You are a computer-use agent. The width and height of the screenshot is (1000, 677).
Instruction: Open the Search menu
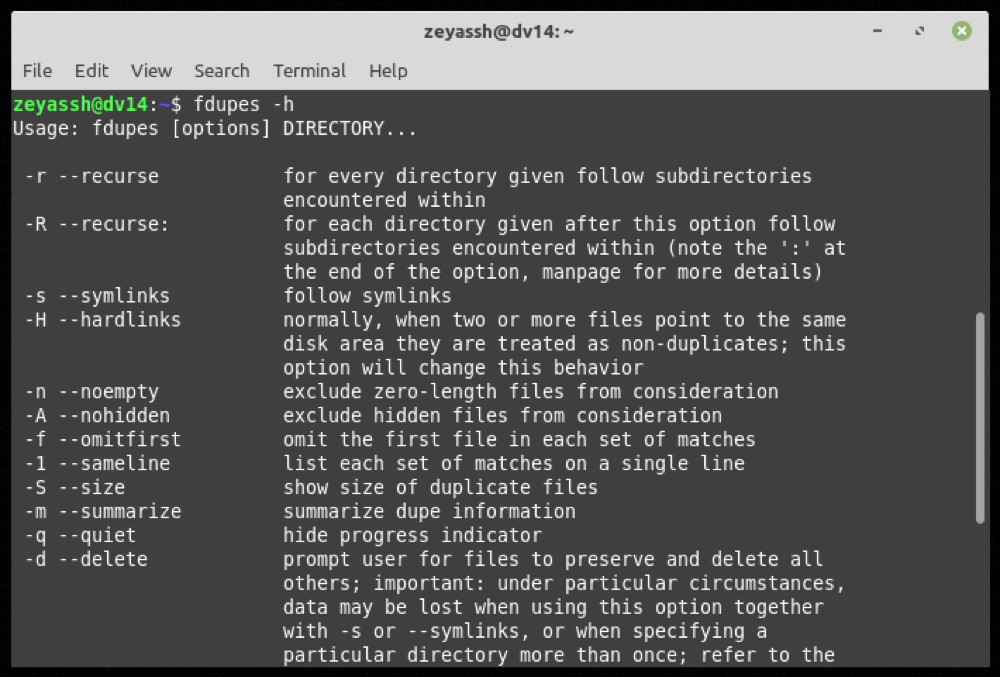pyautogui.click(x=222, y=71)
